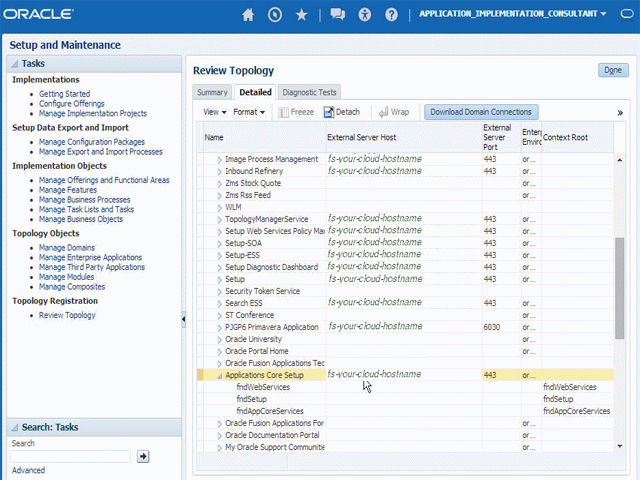Image resolution: width=640 pixels, height=480 pixels.
Task: Click the search go arrow button
Action: pos(143,456)
